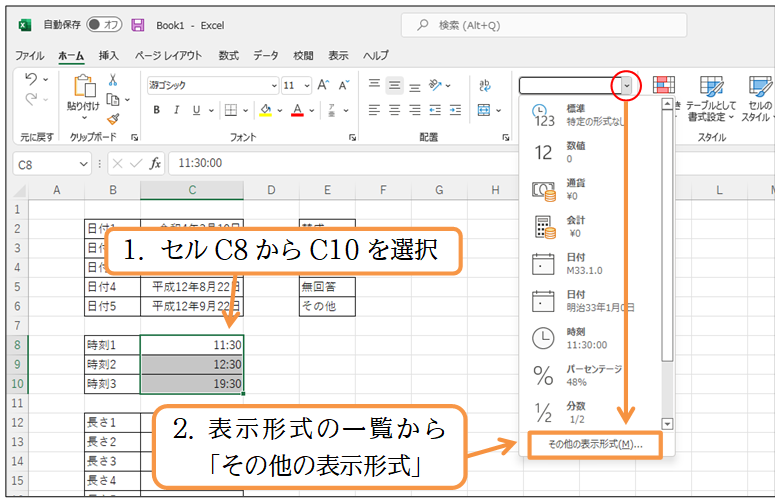Viewport: 775px width, 500px height.
Task: Click the Save icon in title bar
Action: click(x=137, y=24)
